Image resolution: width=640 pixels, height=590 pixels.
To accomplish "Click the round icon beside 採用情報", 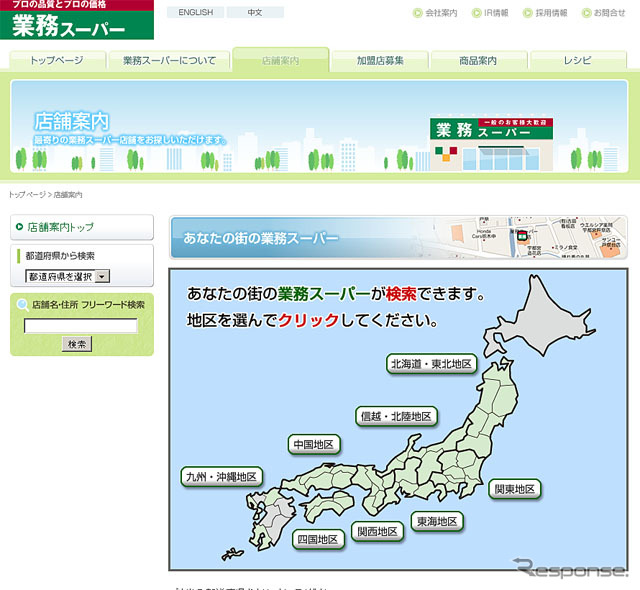I will tap(528, 13).
